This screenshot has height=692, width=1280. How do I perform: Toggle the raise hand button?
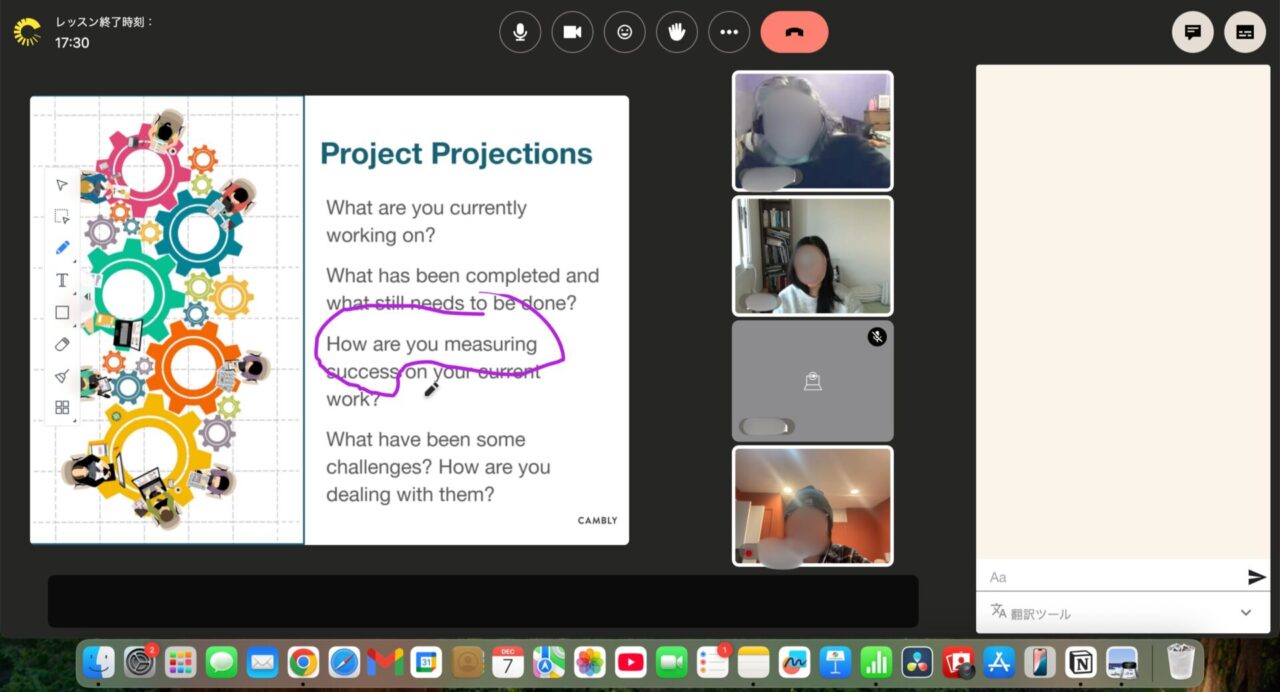[677, 32]
